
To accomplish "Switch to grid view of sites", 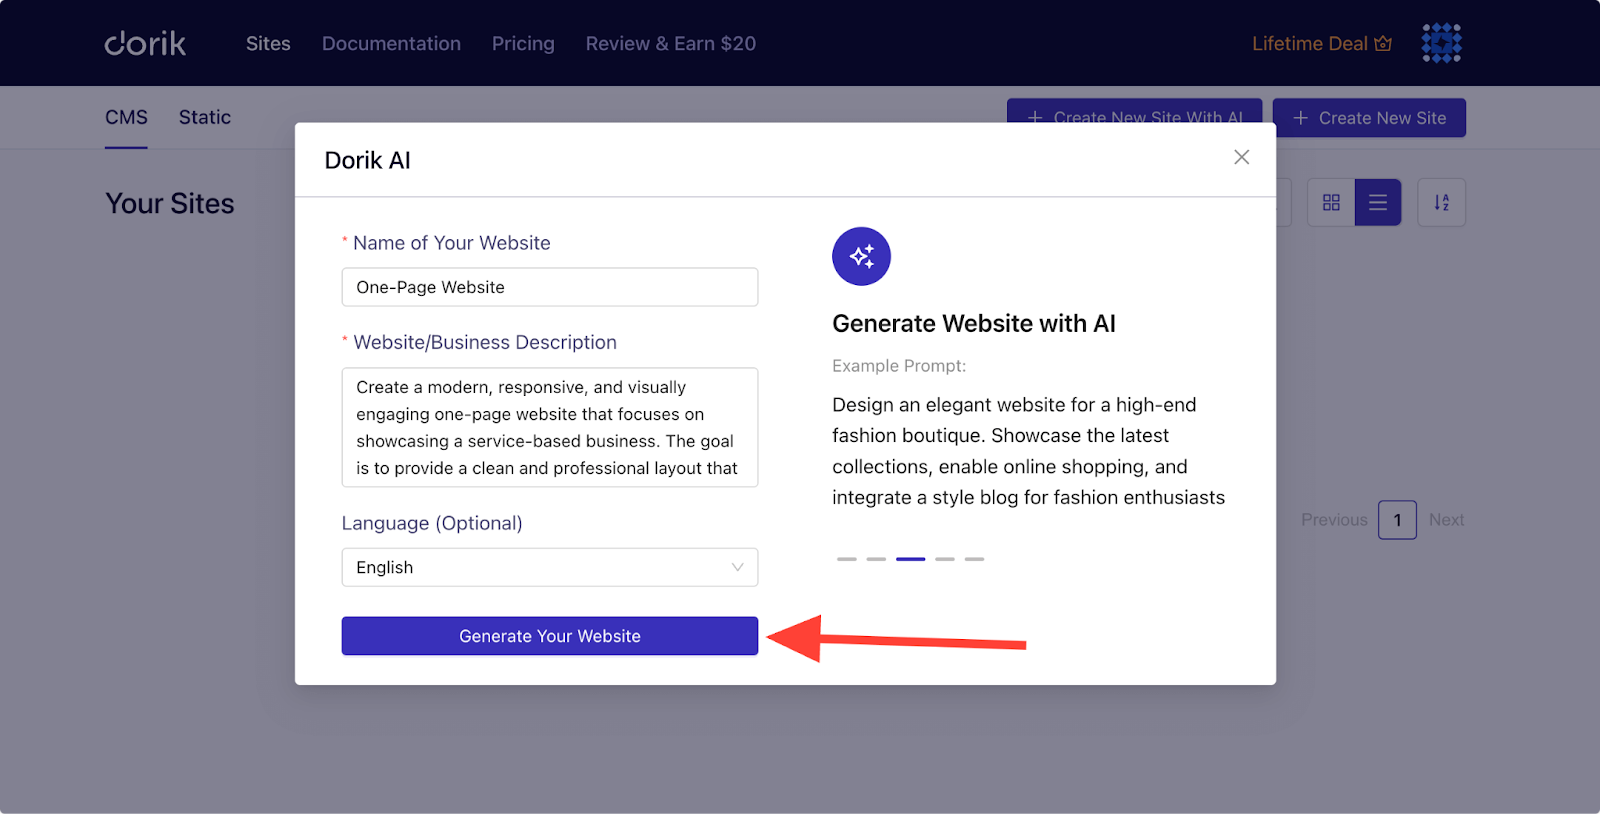I will point(1331,202).
